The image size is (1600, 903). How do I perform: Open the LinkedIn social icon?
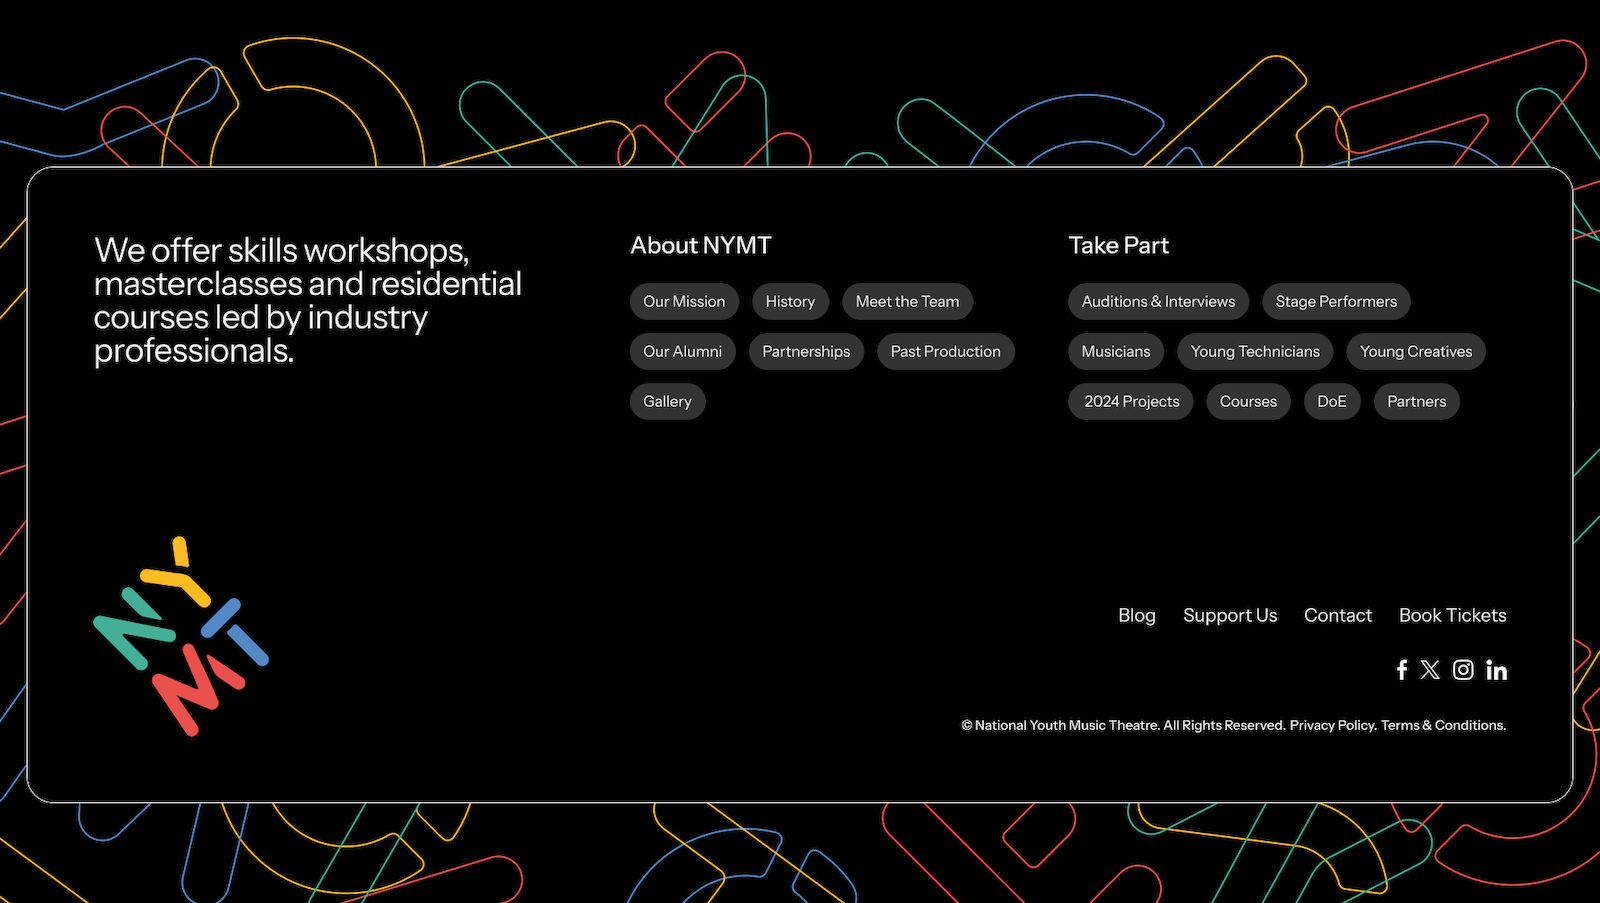[x=1496, y=670]
